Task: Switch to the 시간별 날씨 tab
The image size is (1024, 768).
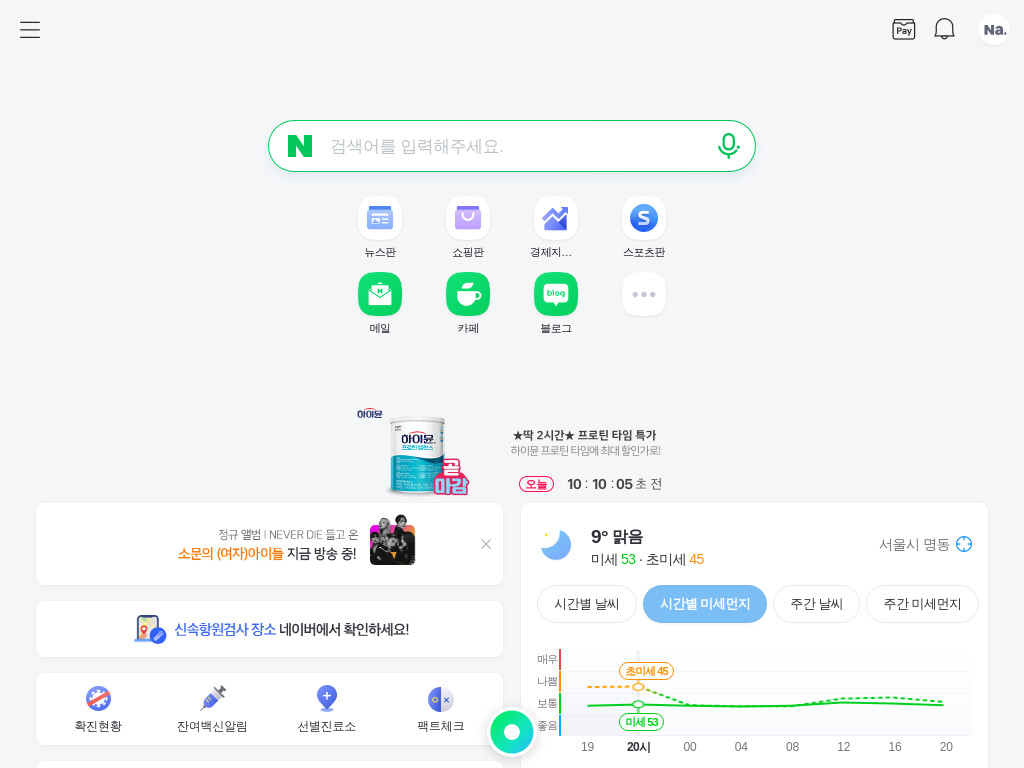Action: (x=586, y=604)
